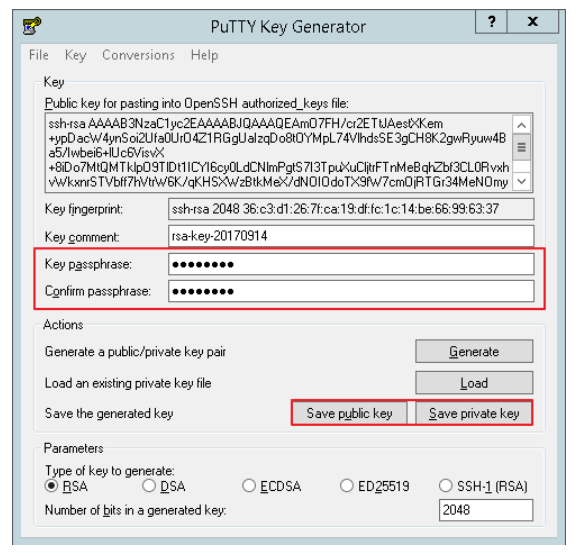Open the Key menu
The height and width of the screenshot is (556, 577).
click(x=75, y=55)
